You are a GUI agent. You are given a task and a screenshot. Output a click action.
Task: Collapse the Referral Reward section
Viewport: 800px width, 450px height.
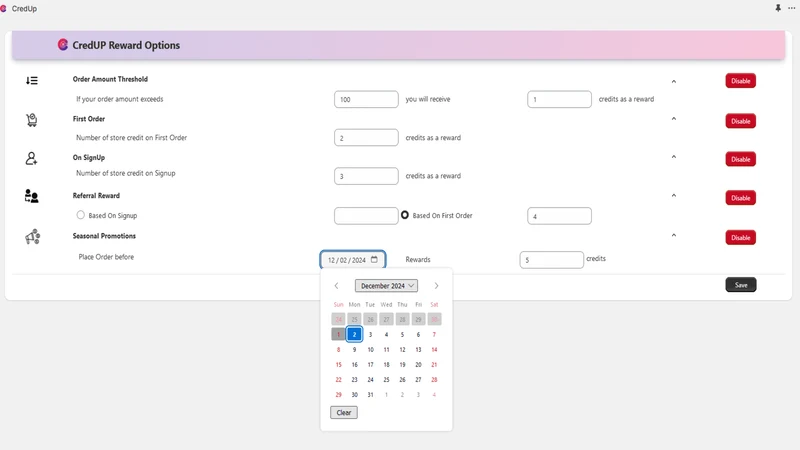pos(674,195)
